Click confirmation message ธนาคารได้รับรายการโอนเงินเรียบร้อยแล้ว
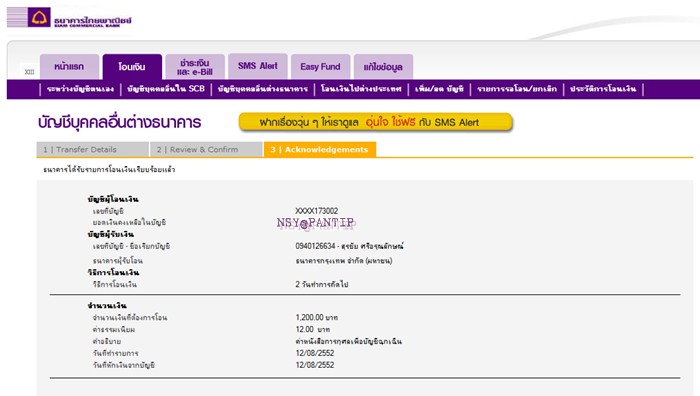 coord(109,170)
